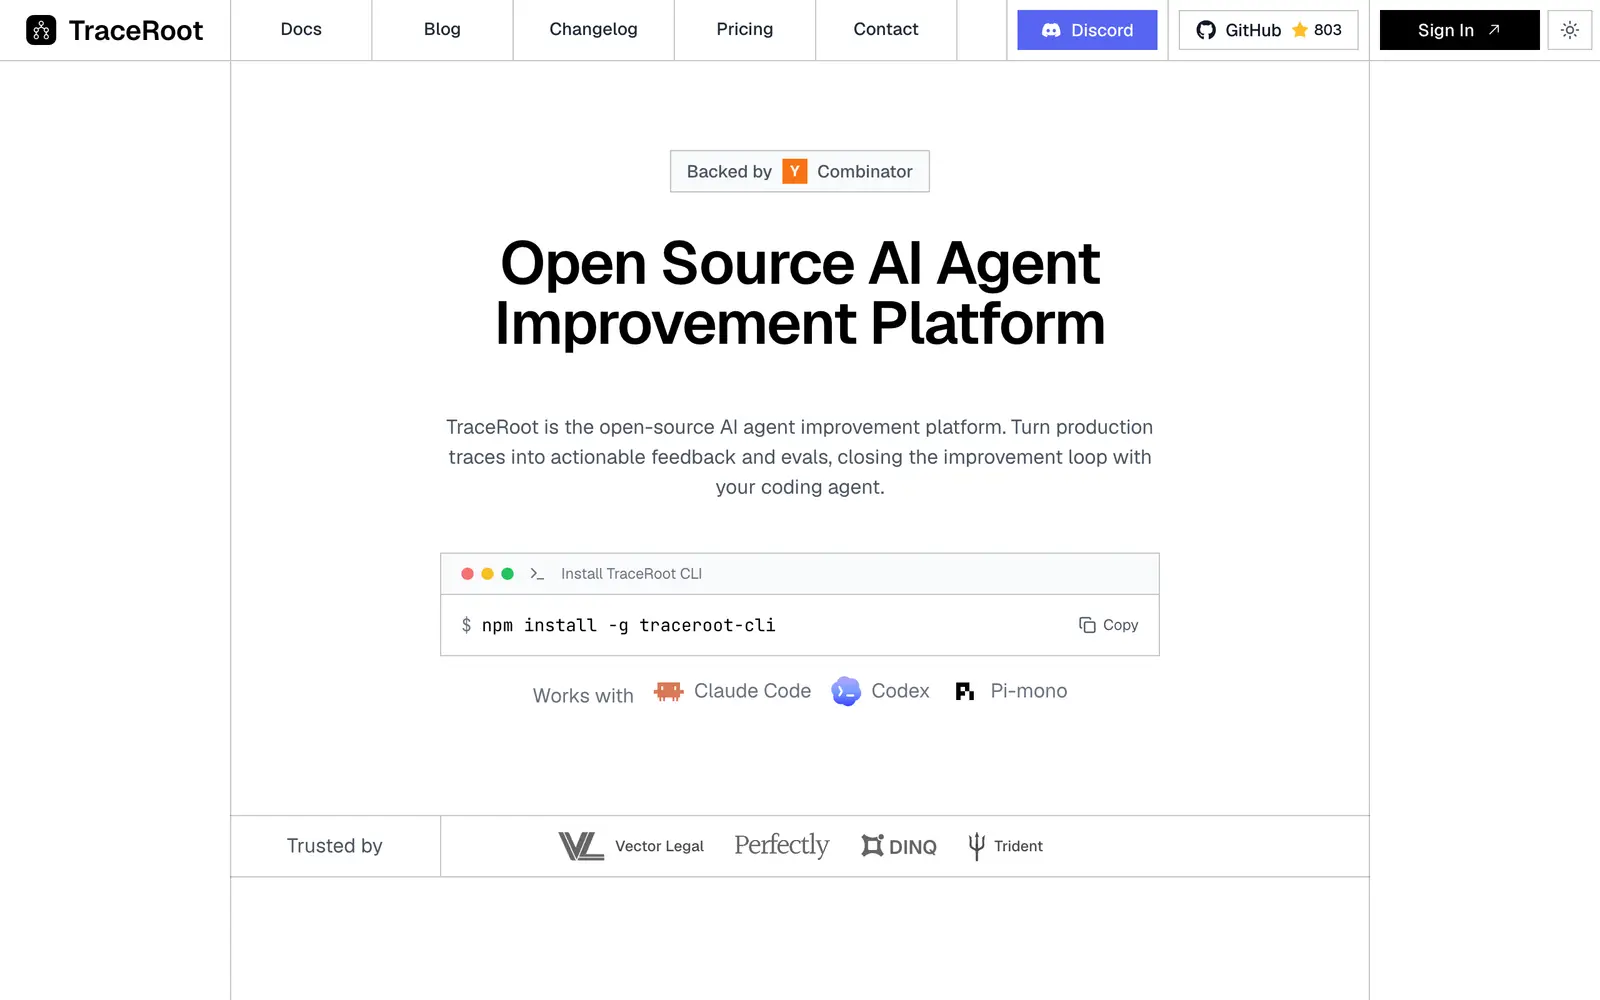Click the TraceRoot brand name
1600x1000 pixels.
point(136,30)
